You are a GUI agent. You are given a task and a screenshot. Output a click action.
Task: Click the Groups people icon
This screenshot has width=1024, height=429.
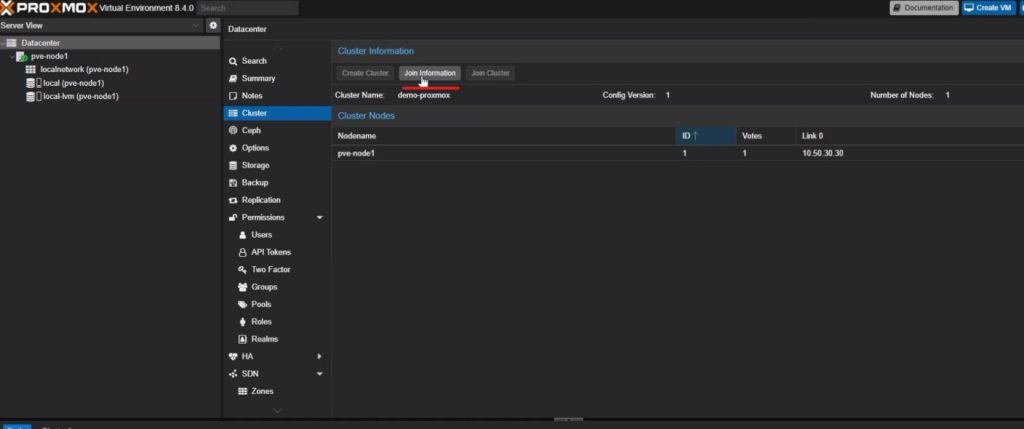pyautogui.click(x=242, y=287)
